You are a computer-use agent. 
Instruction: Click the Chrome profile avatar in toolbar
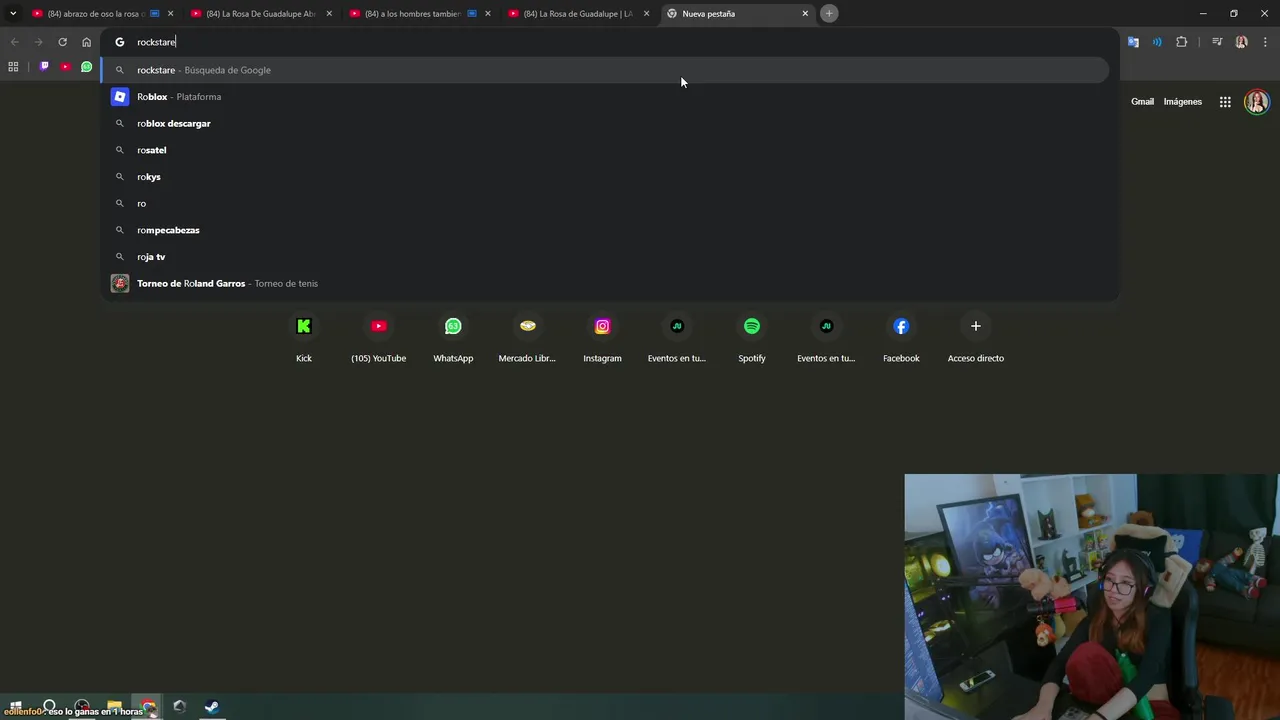(x=1242, y=42)
